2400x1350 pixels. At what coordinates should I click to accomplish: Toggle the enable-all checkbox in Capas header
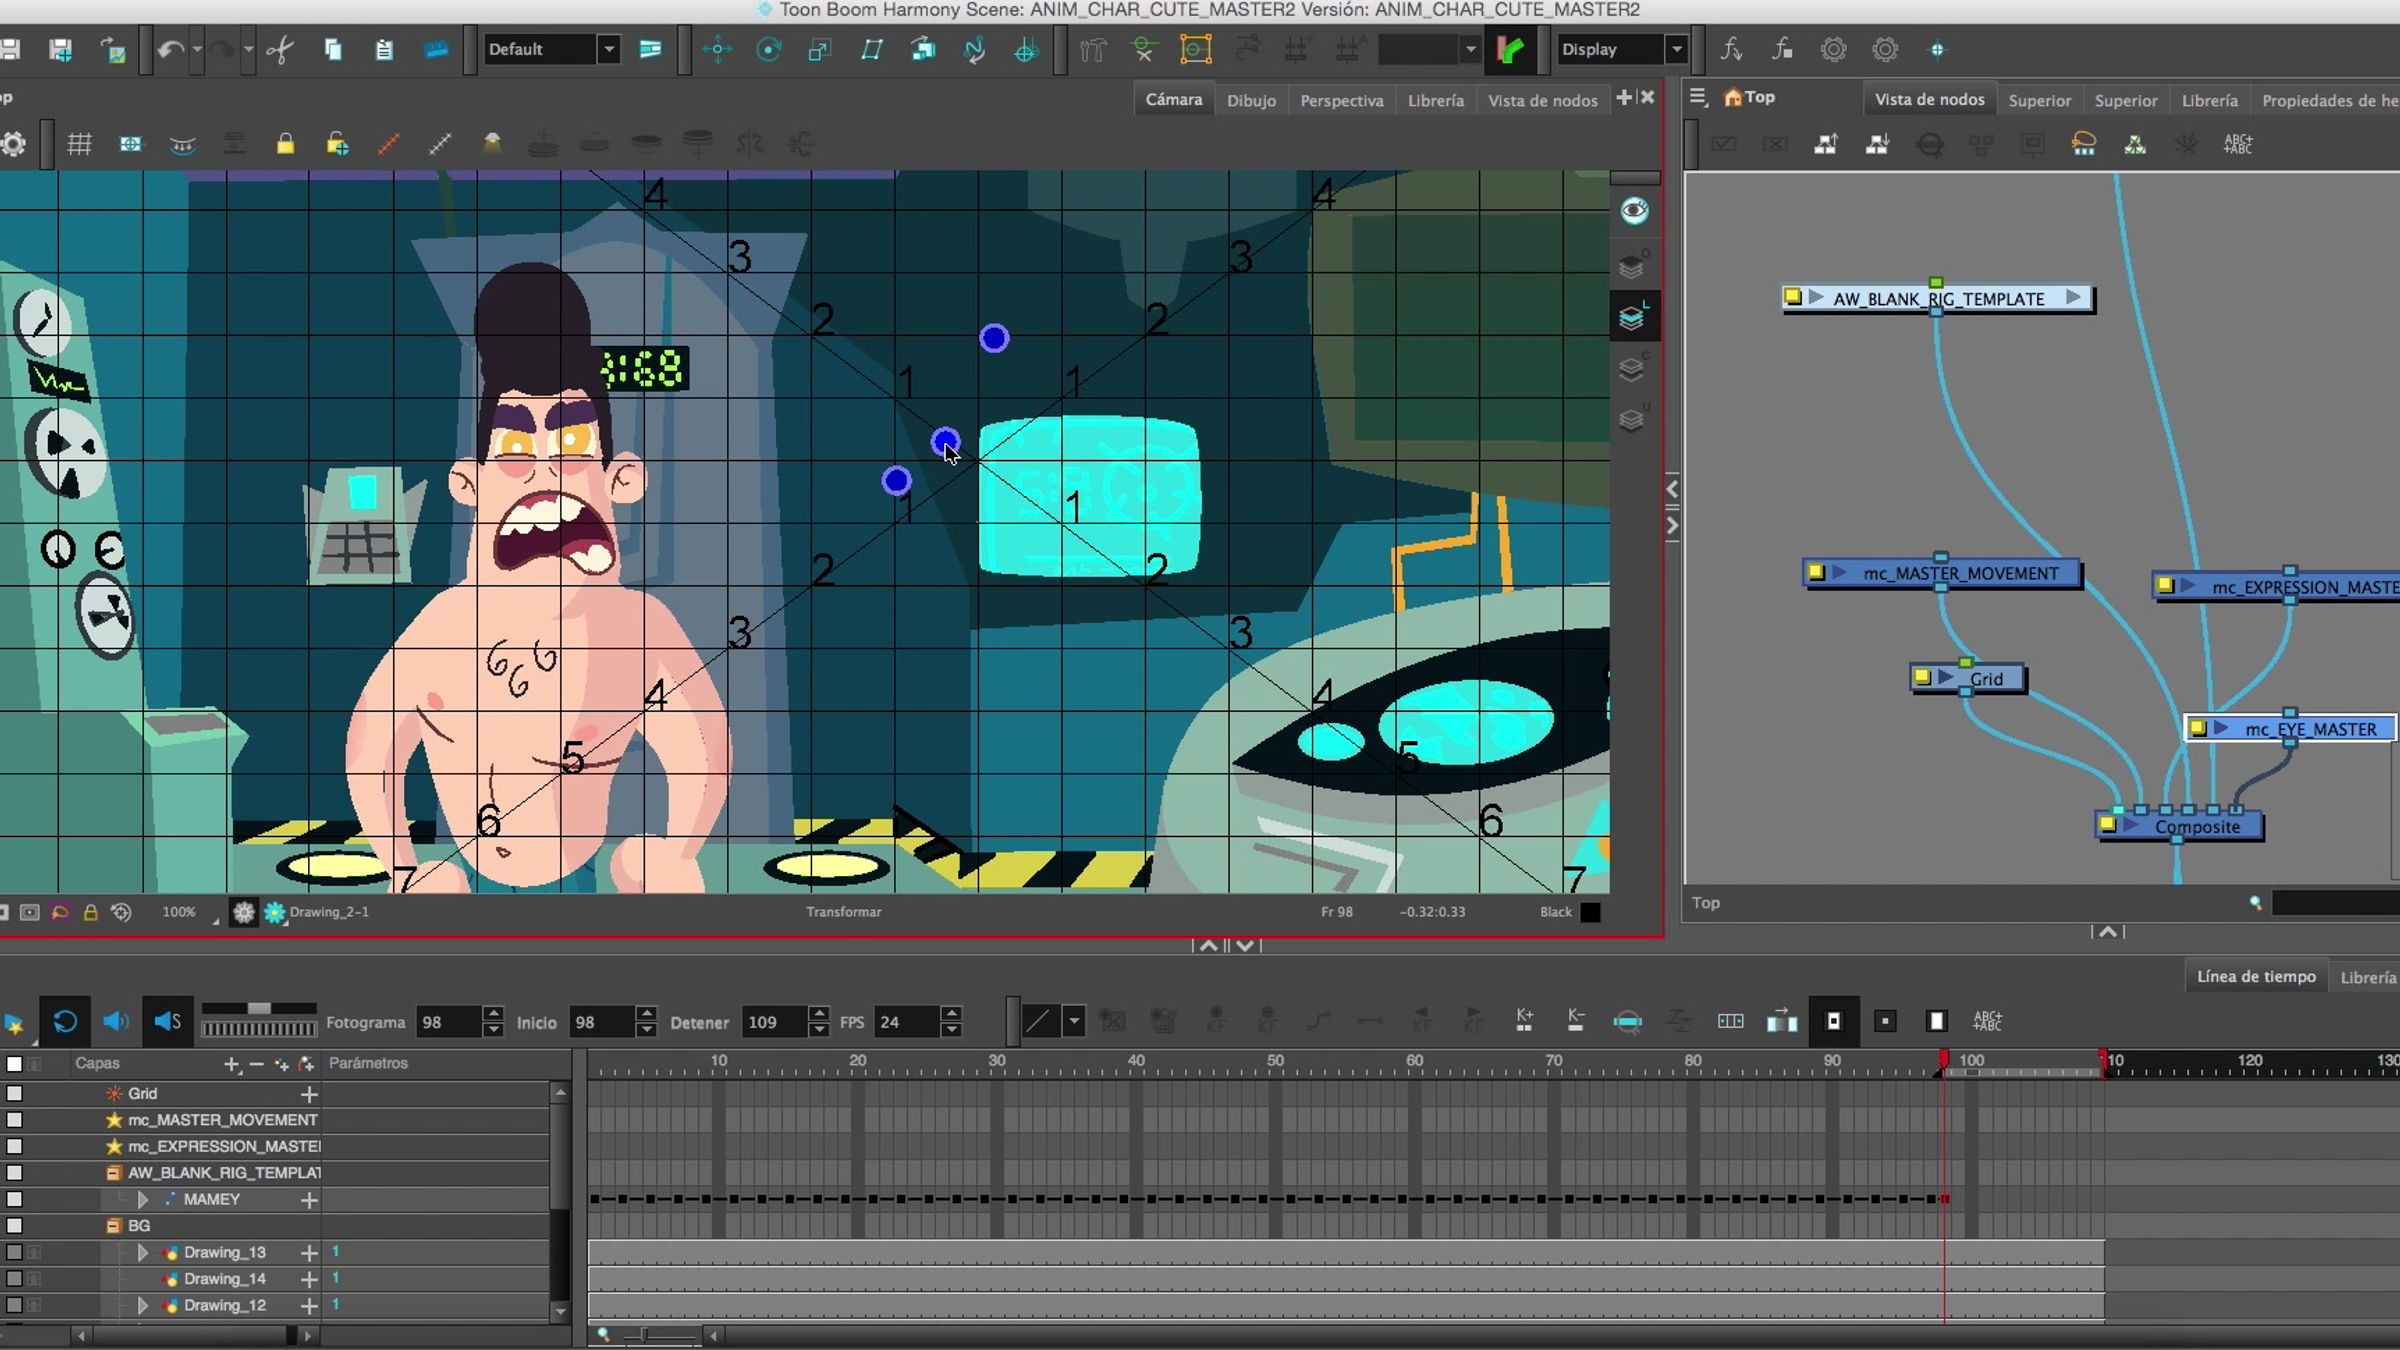14,1064
